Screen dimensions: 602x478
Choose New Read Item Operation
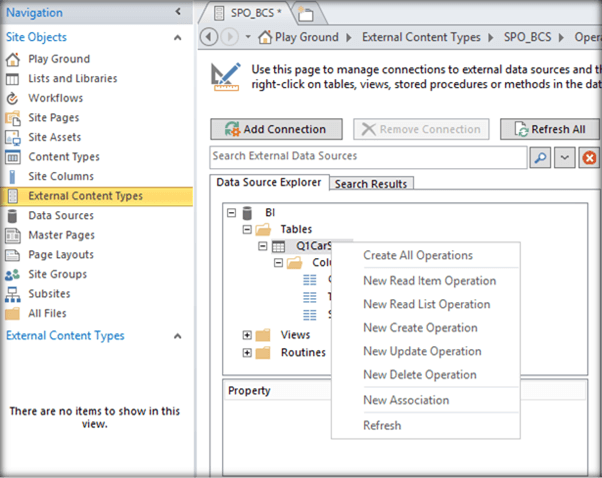click(429, 281)
